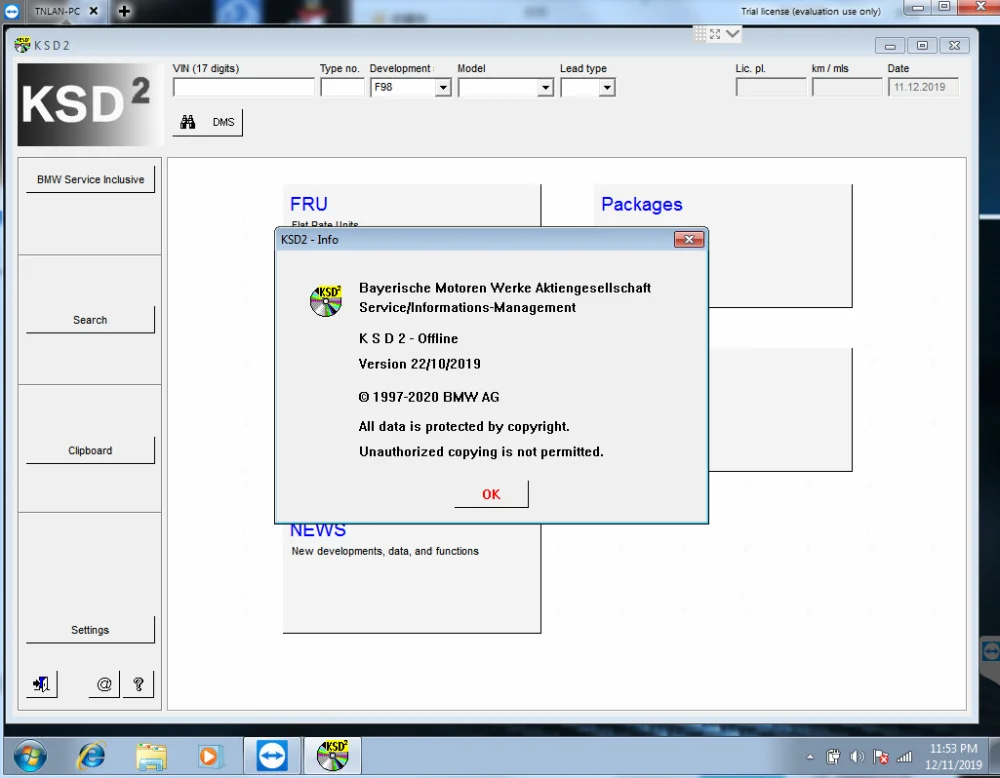Toggle full screen in remote toolbar
Viewport: 1000px width, 778px height.
[x=715, y=34]
